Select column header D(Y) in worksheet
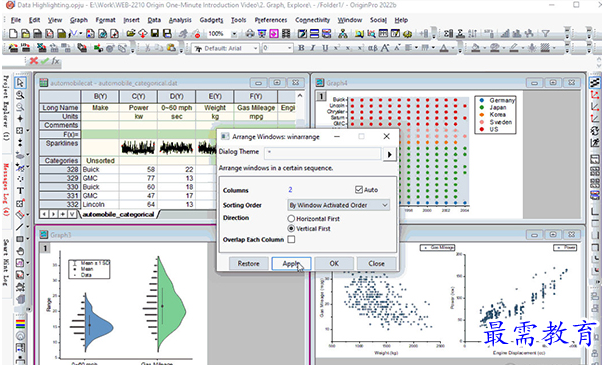 point(176,96)
